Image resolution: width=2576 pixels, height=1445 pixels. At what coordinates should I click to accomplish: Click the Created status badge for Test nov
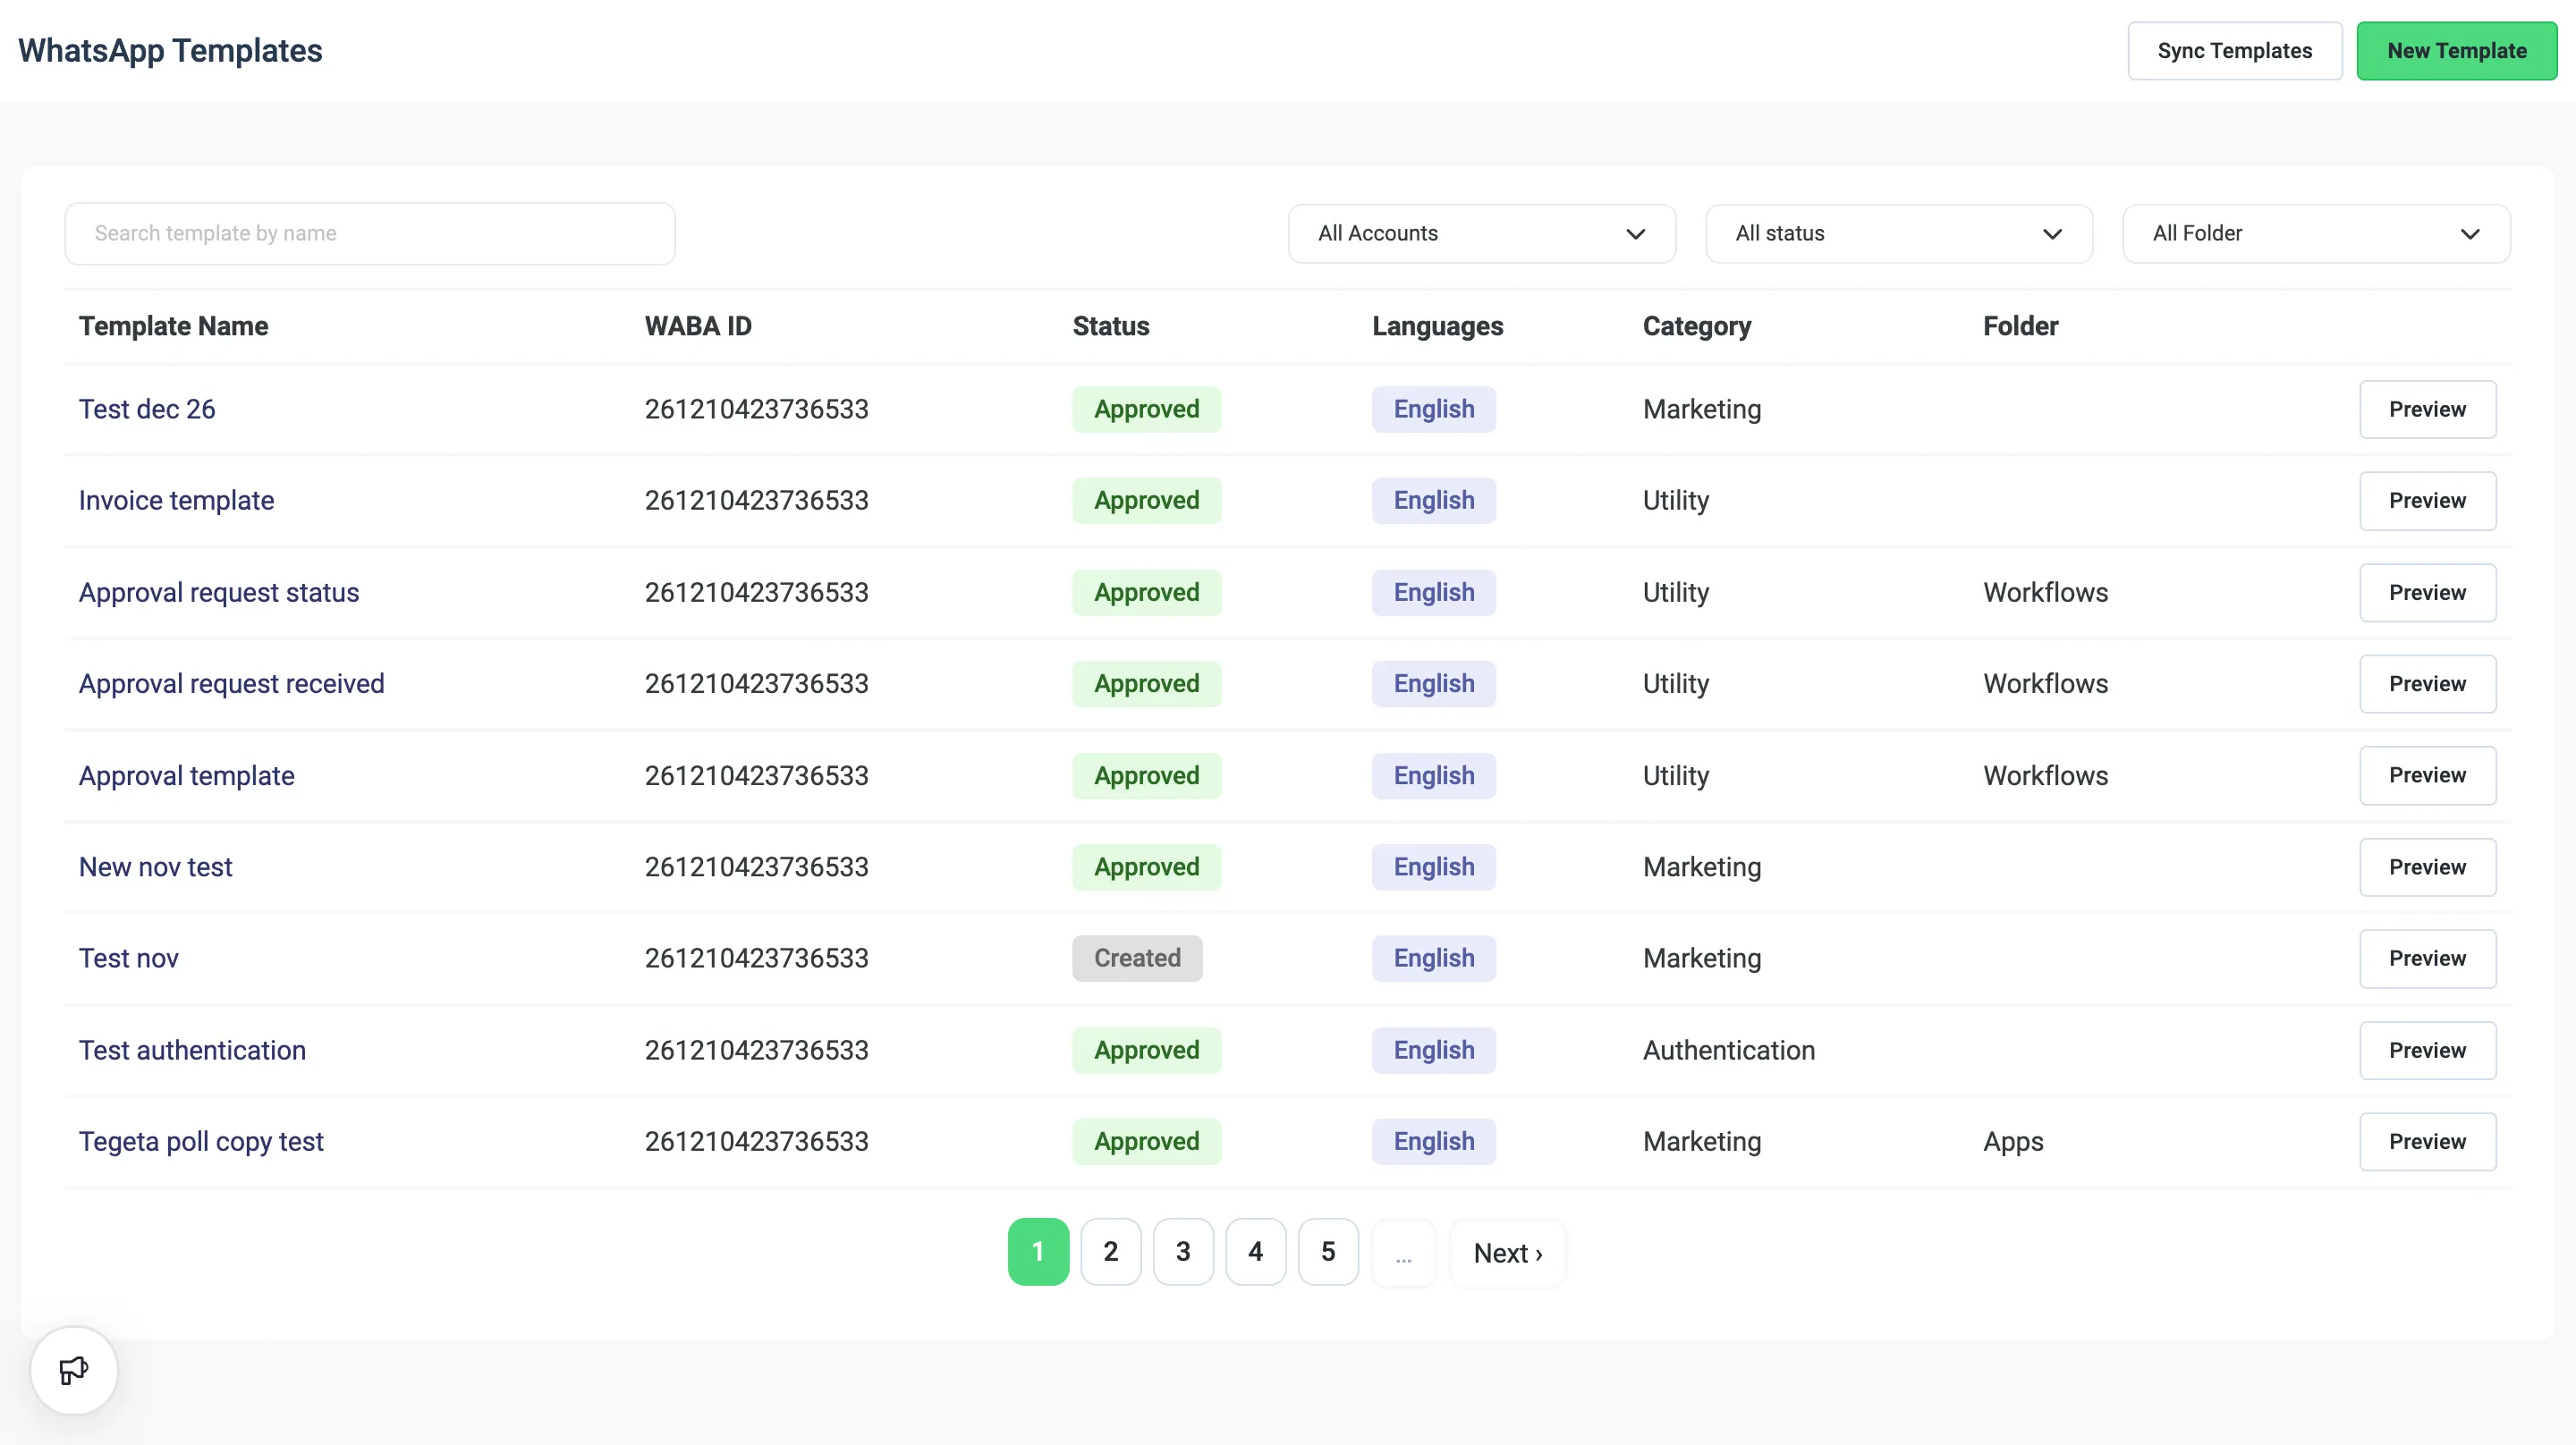point(1137,958)
